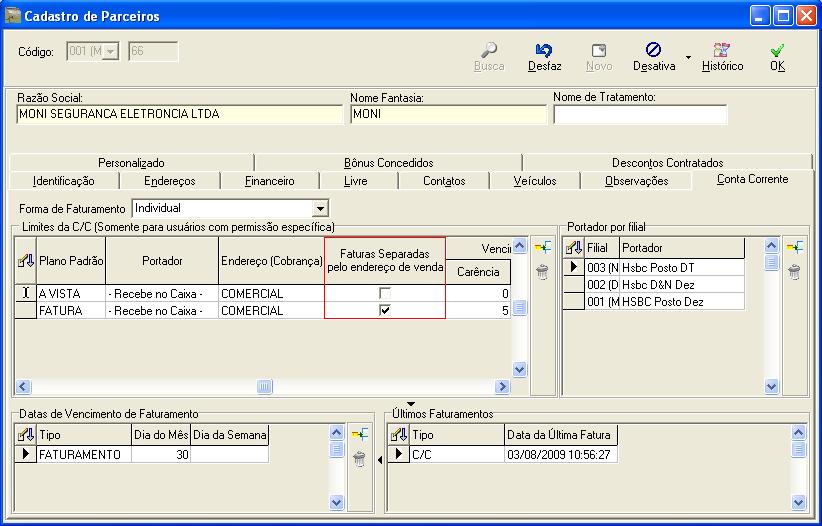The image size is (822, 526).
Task: Open the Descontos Contratados tab
Action: [x=667, y=163]
